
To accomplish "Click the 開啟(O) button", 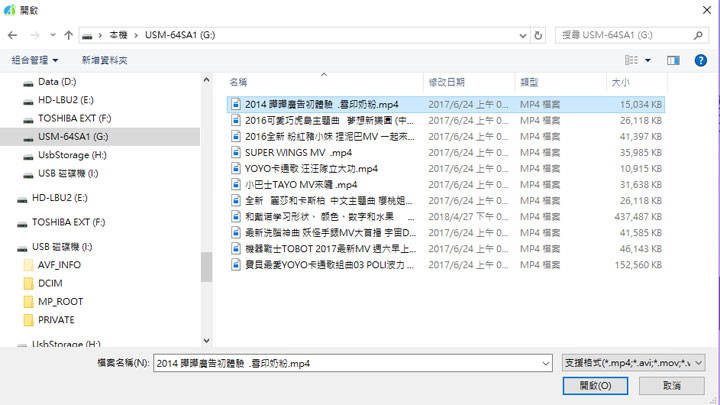I will [595, 386].
